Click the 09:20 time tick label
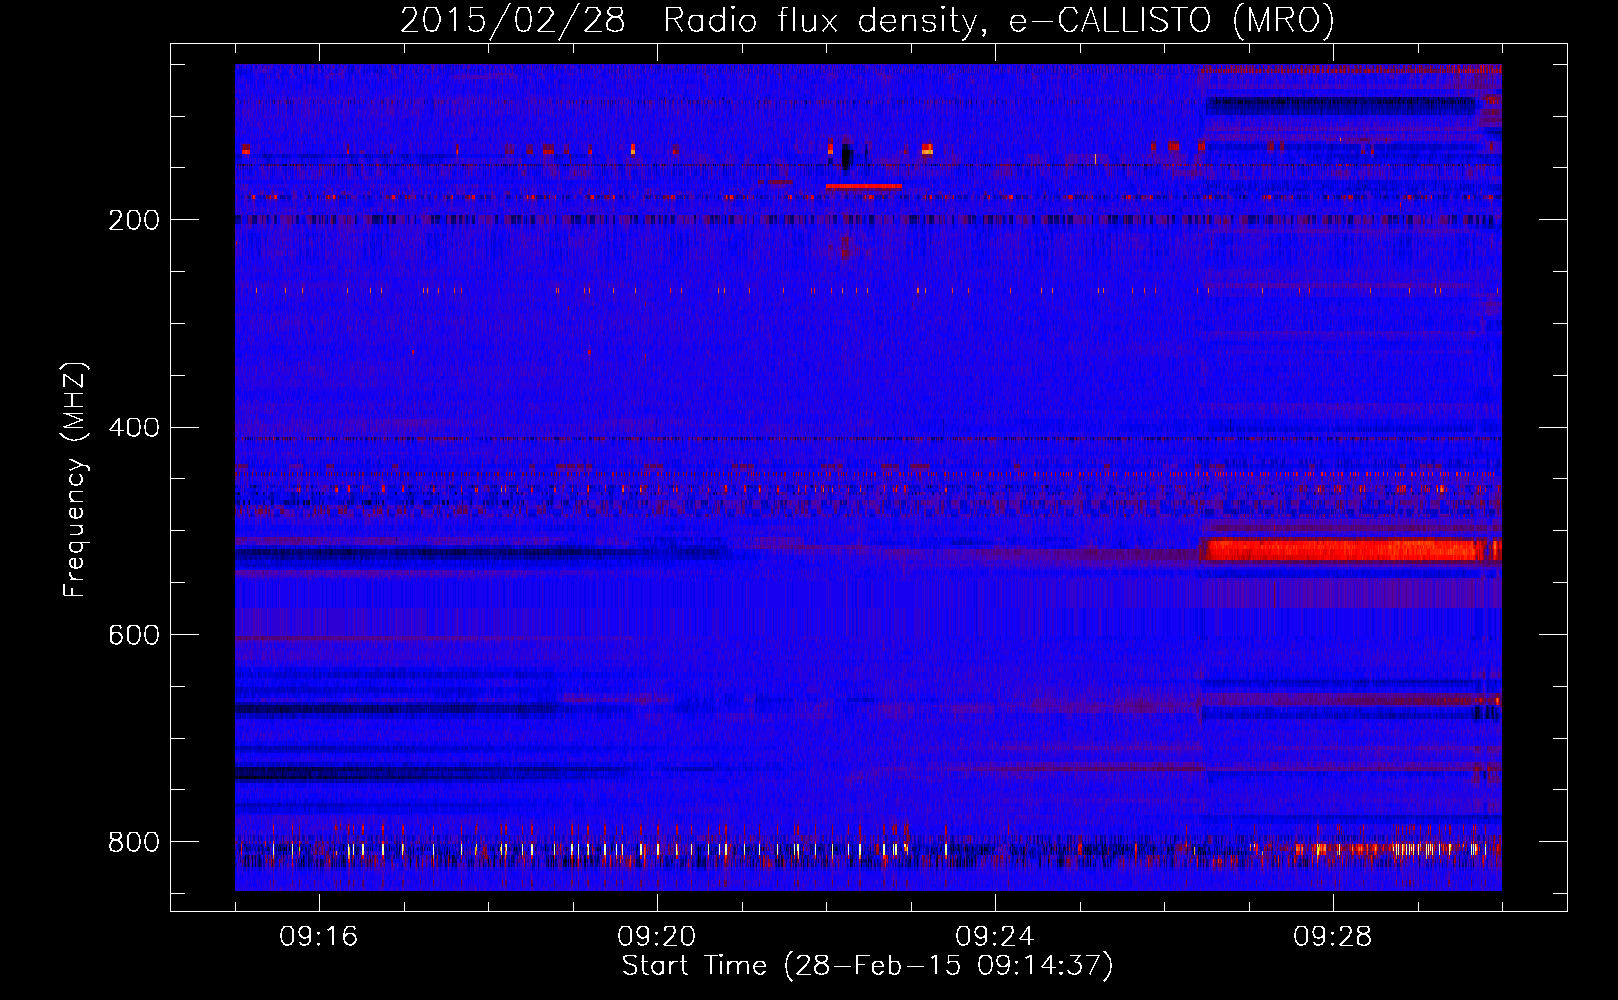This screenshot has width=1618, height=1000. 656,937
